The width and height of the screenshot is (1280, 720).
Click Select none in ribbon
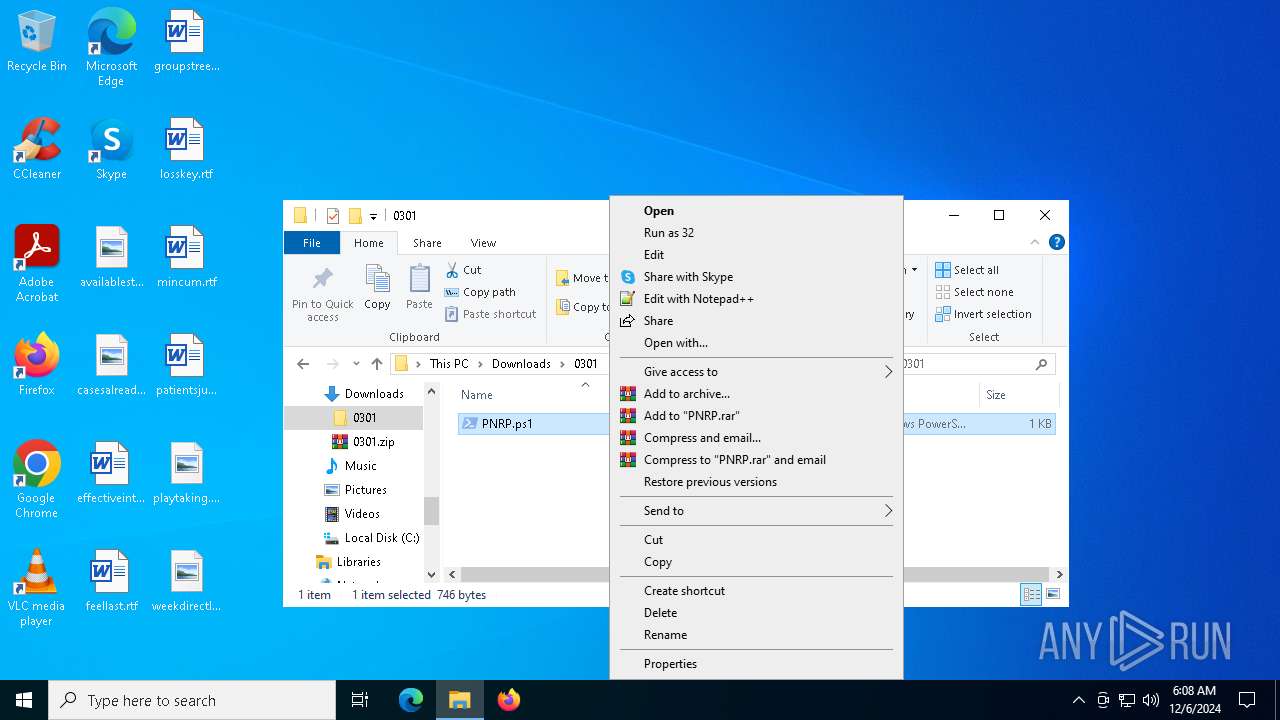(x=975, y=292)
